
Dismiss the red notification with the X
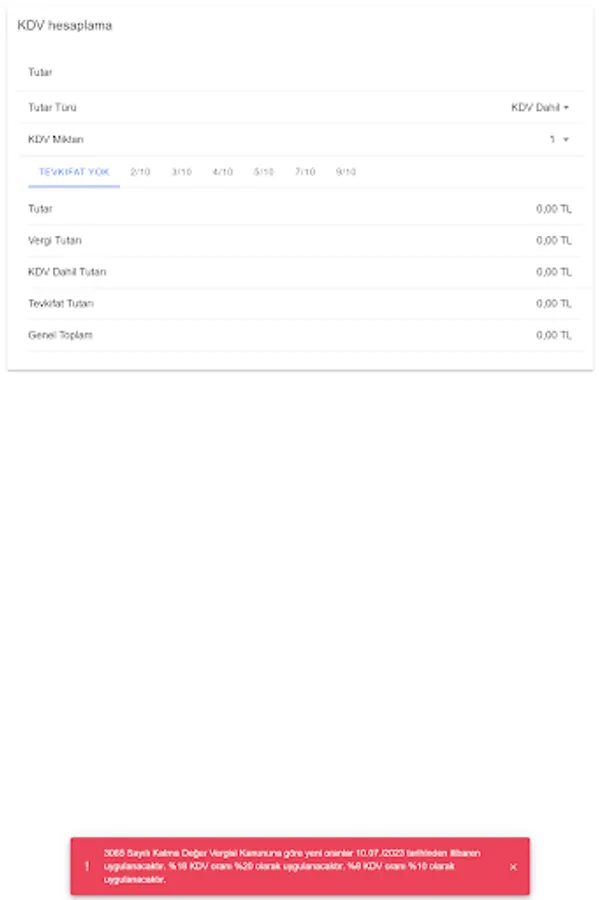pos(514,868)
